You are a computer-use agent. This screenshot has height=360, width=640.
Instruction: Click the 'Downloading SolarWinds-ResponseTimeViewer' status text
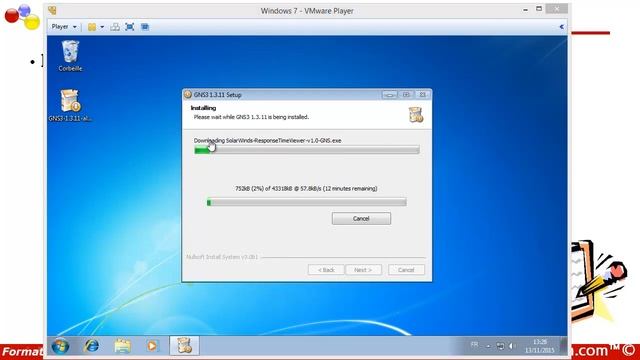point(267,140)
